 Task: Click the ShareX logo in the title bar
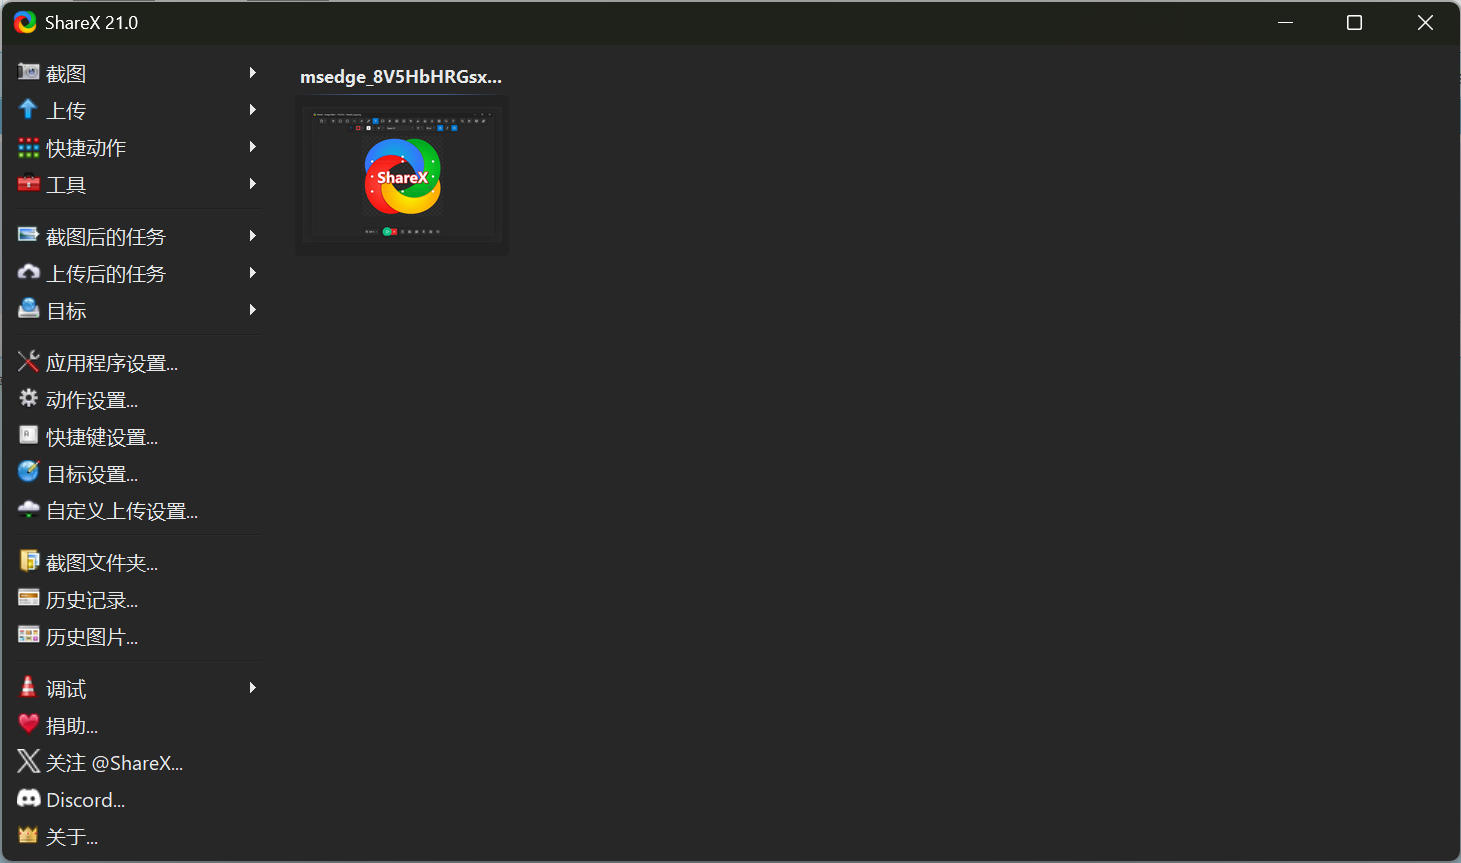pyautogui.click(x=25, y=22)
